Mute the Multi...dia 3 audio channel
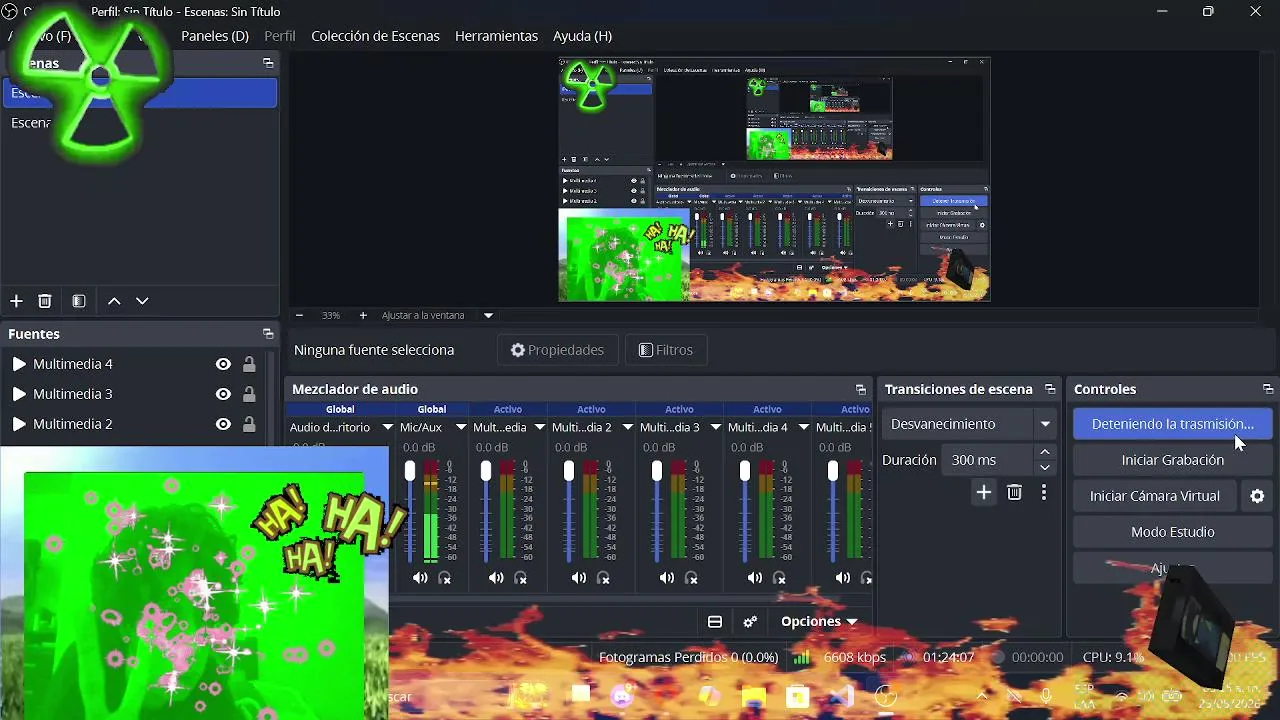 (x=667, y=578)
